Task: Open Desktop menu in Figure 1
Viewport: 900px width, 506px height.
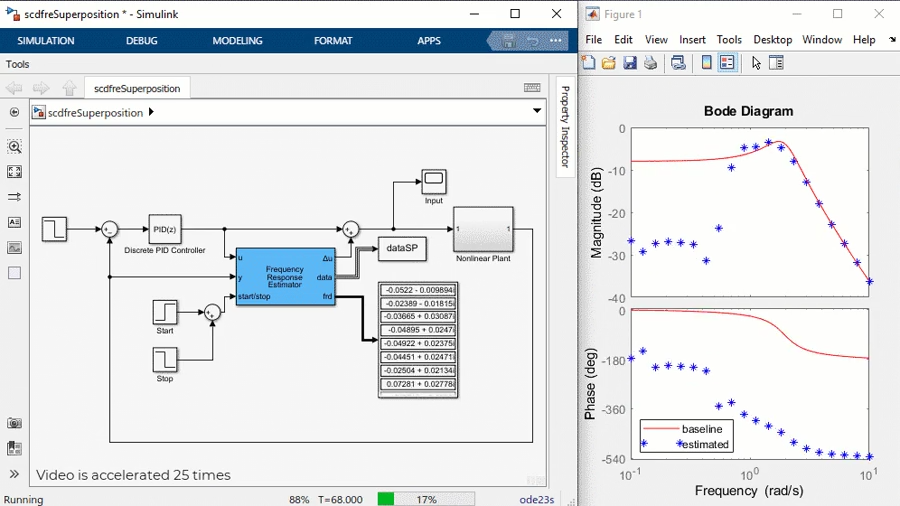Action: point(773,40)
